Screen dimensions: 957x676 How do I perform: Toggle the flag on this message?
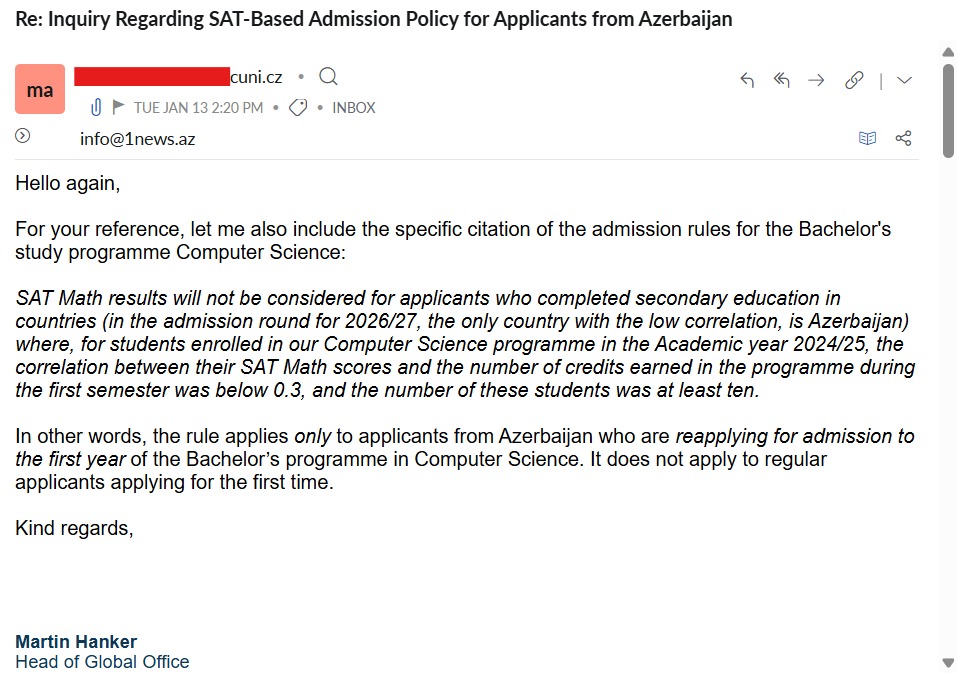point(119,107)
